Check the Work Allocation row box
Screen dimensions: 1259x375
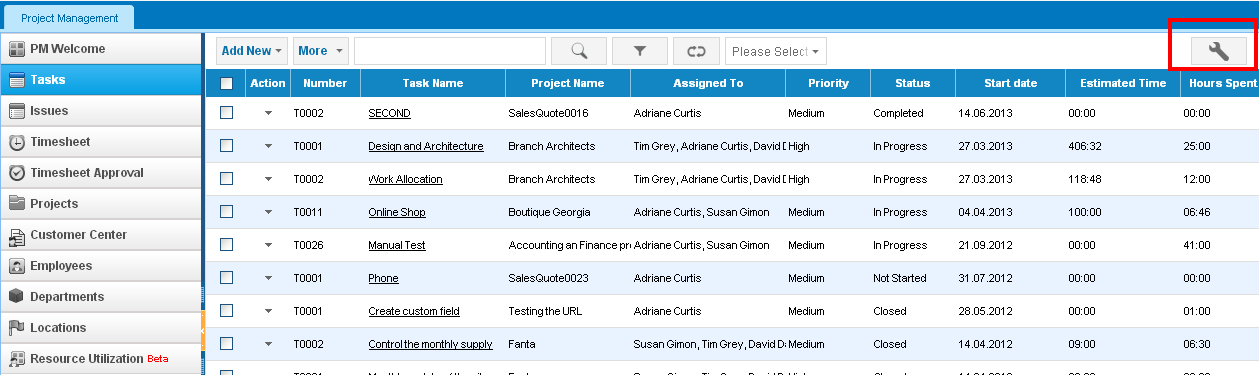coord(226,179)
